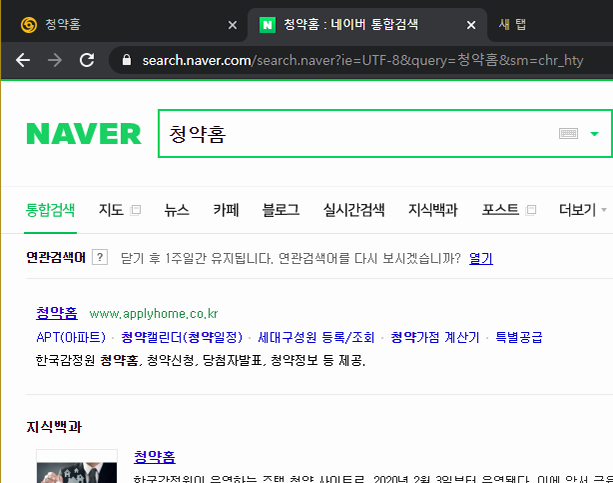This screenshot has width=613, height=483.
Task: Click the description 한국감정원 청약홈, 청약신청 text
Action: [x=200, y=360]
